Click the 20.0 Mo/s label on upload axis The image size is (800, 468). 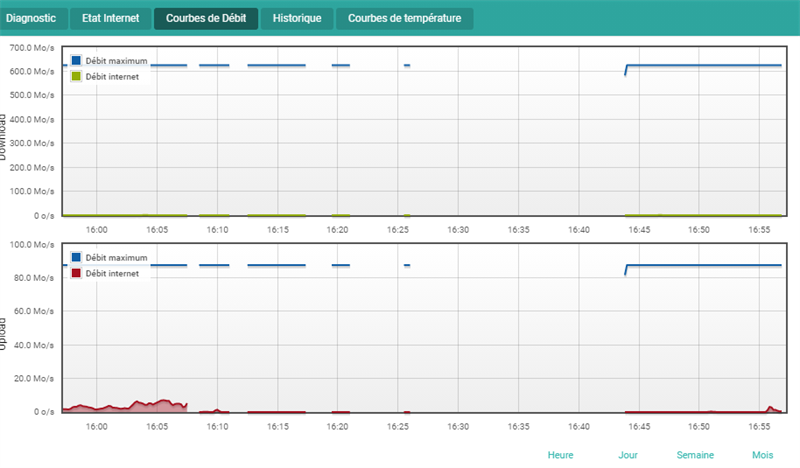[x=34, y=379]
